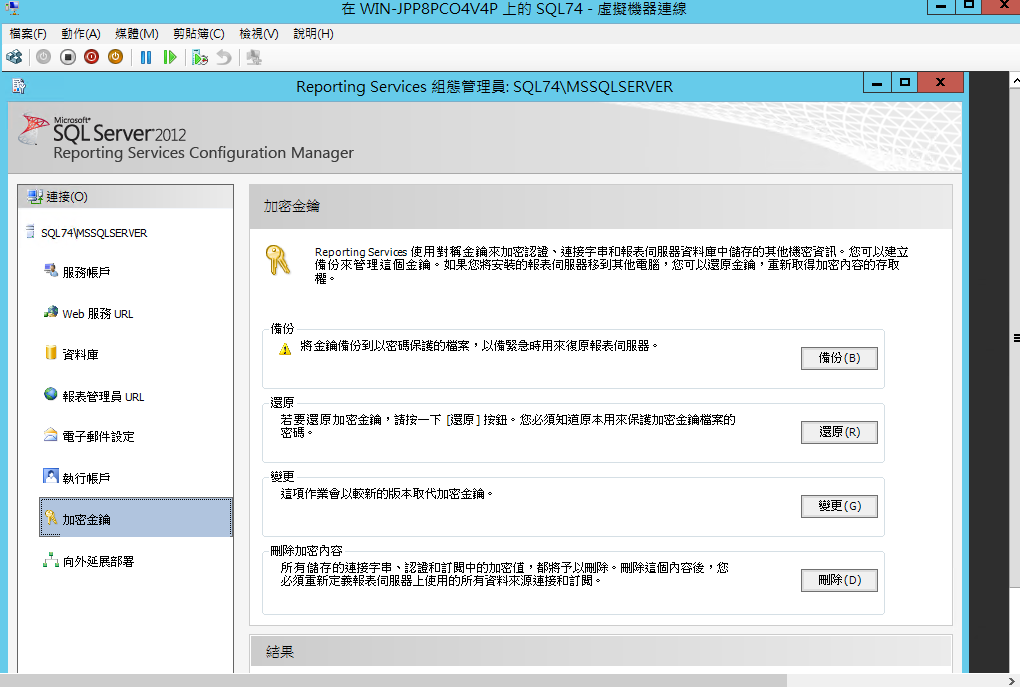Select the 加密金鑰 page
This screenshot has width=1020, height=687.
135,518
